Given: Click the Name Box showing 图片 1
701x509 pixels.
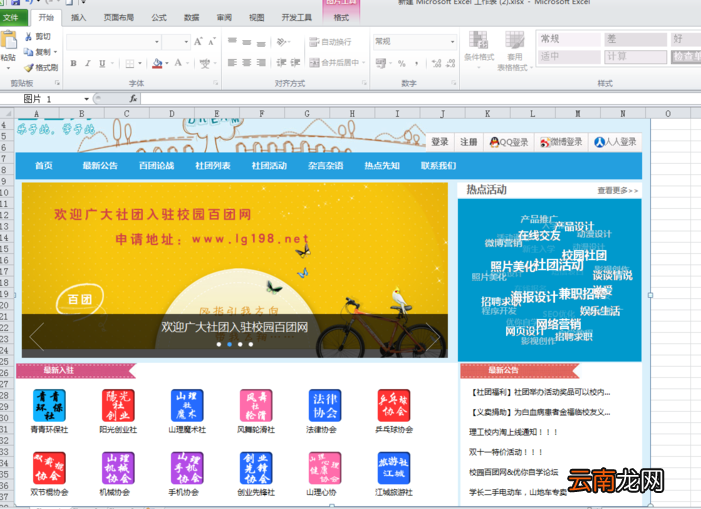Looking at the screenshot, I should point(42,99).
